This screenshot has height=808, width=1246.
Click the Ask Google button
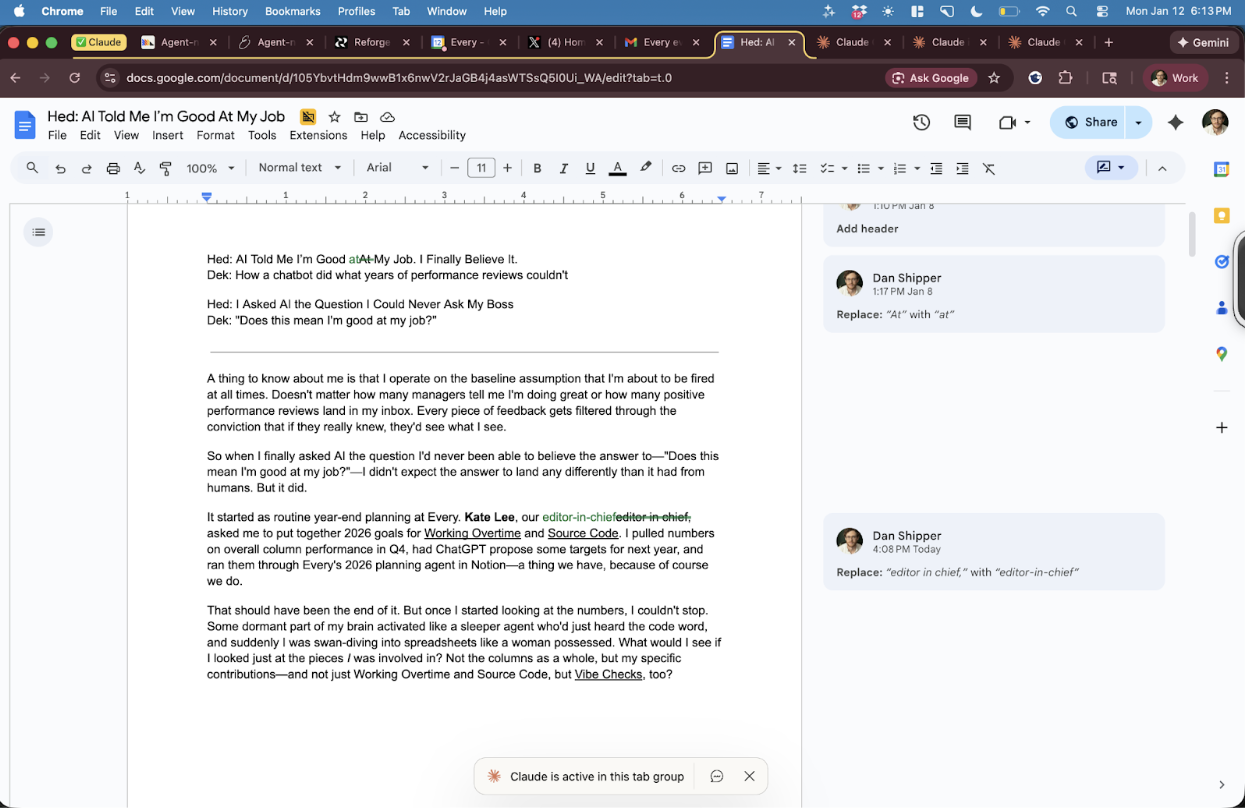tap(930, 77)
